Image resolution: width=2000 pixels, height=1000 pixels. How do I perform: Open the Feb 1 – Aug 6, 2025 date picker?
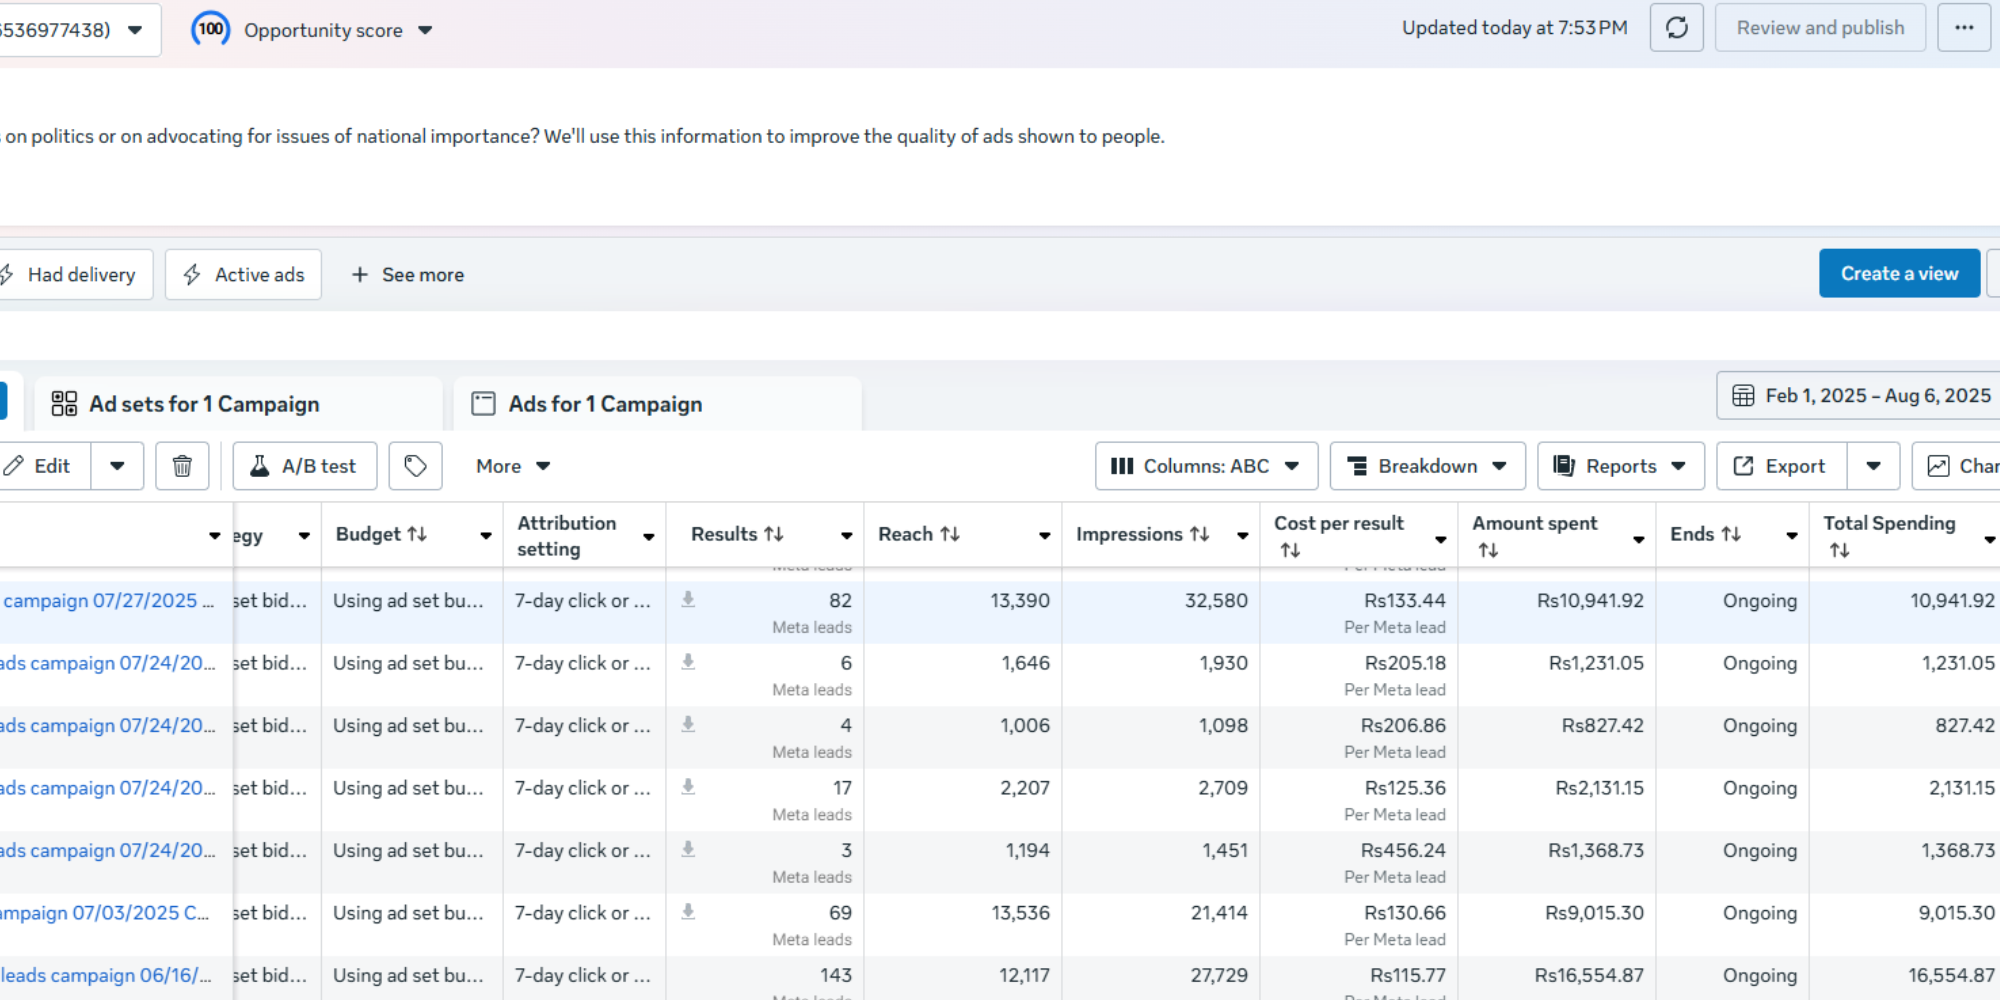1860,396
